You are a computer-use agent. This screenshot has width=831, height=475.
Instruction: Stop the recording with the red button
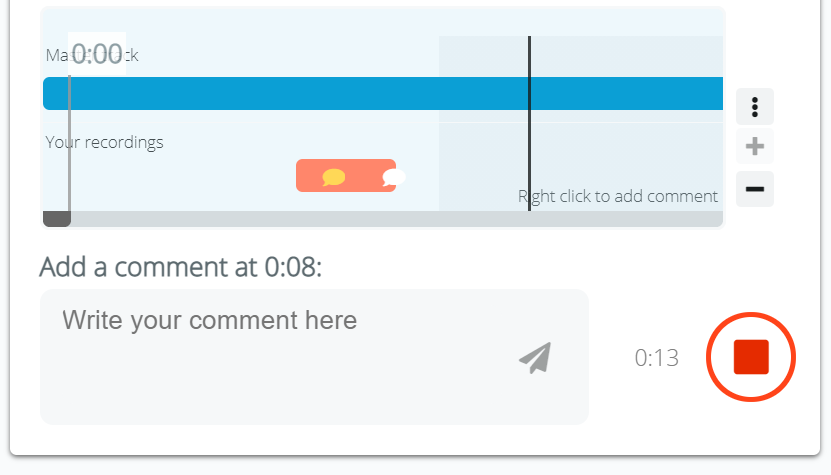(x=751, y=357)
